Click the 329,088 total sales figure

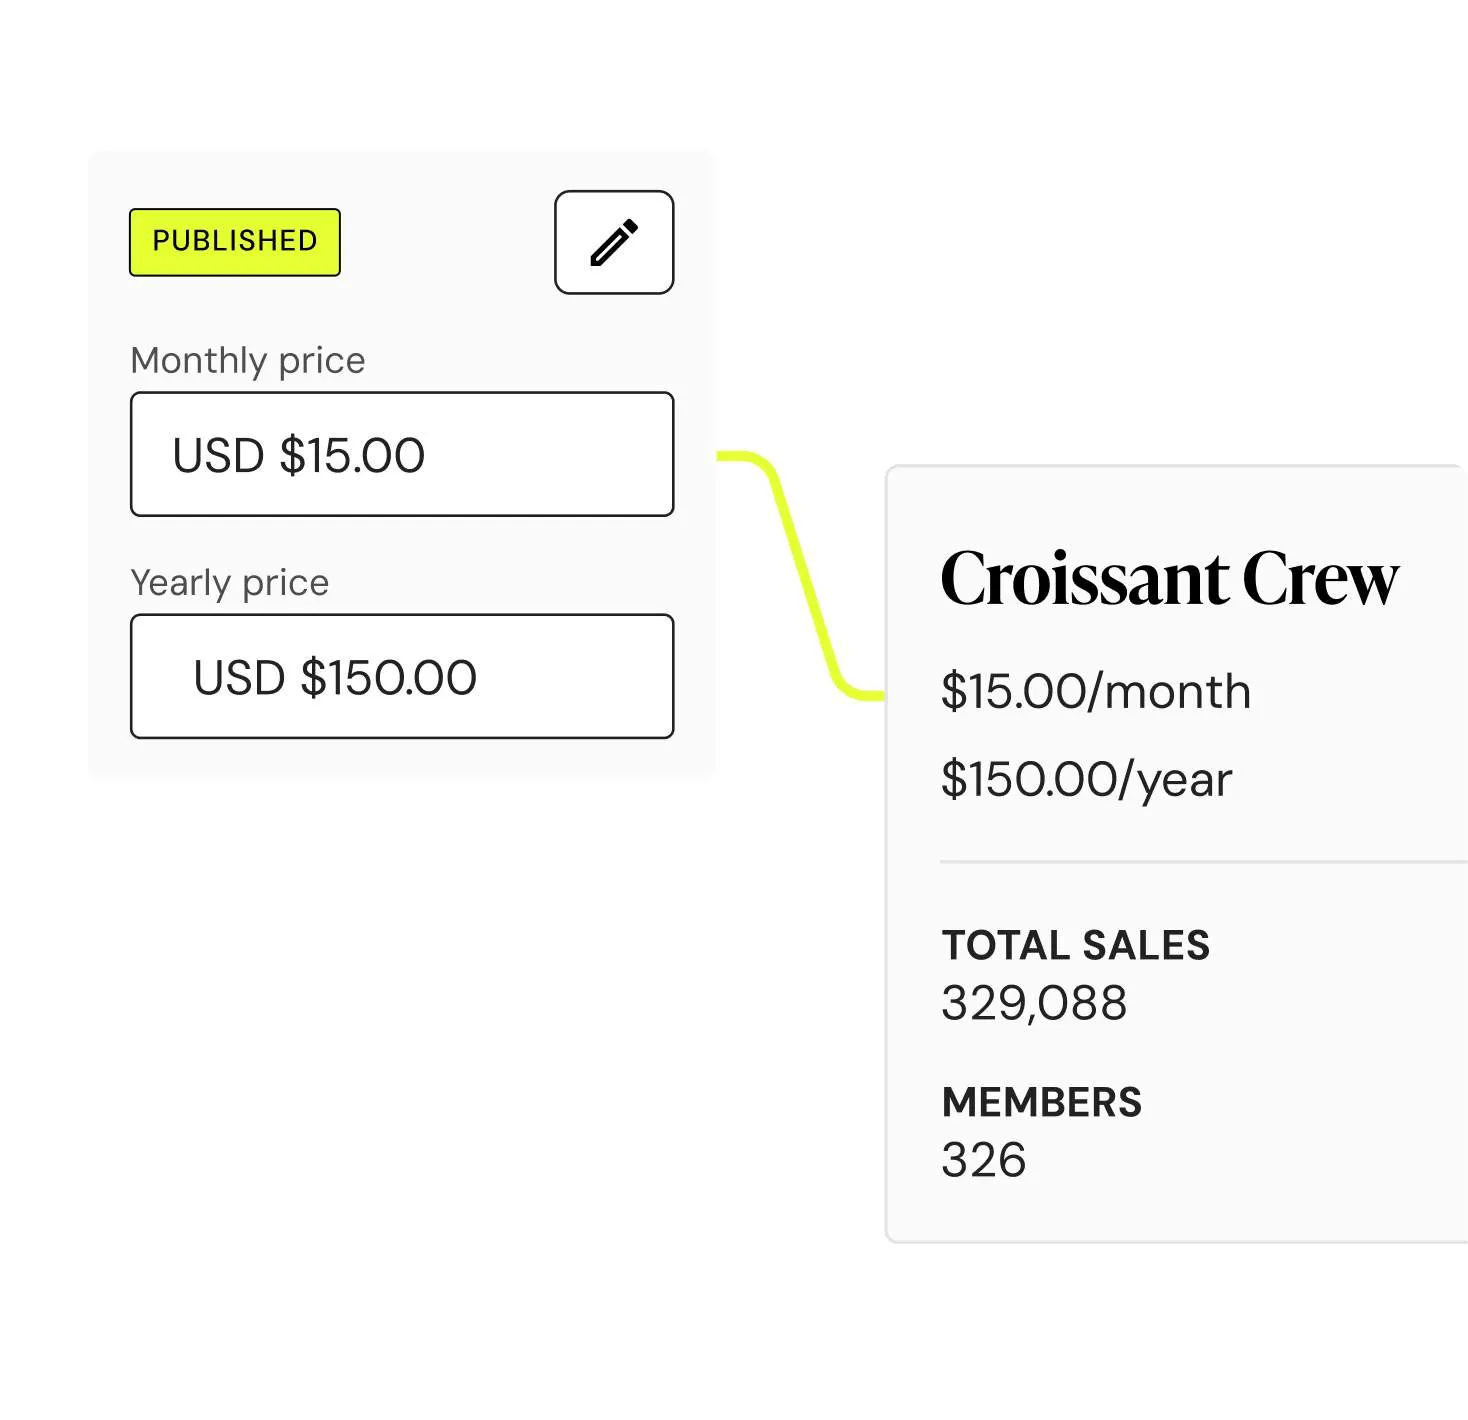(x=1034, y=1003)
